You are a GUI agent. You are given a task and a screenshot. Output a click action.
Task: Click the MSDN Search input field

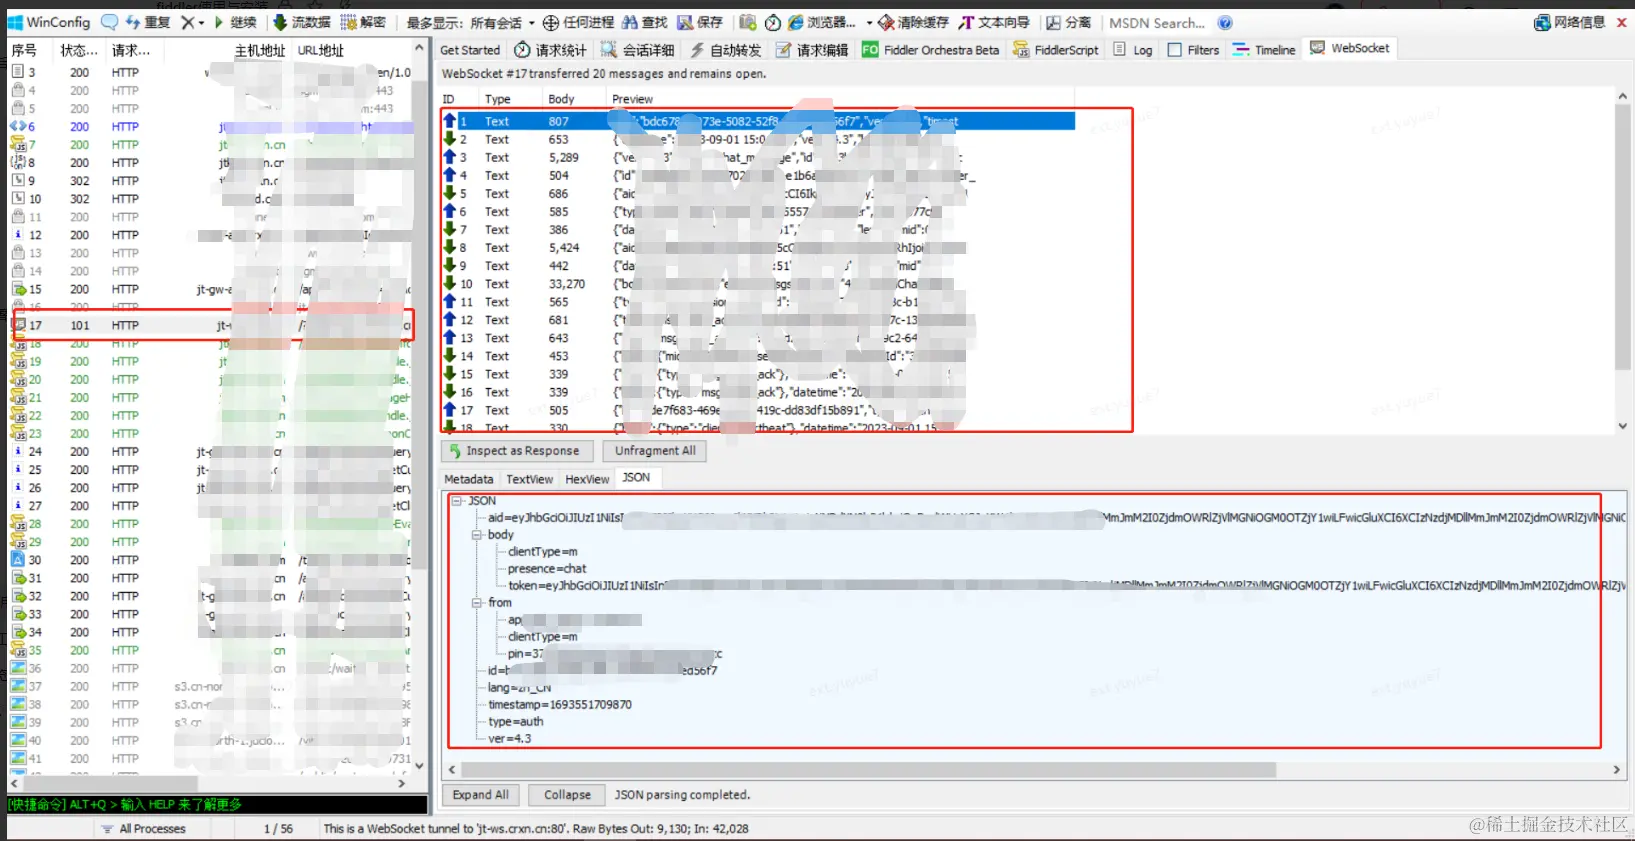[x=1157, y=22]
